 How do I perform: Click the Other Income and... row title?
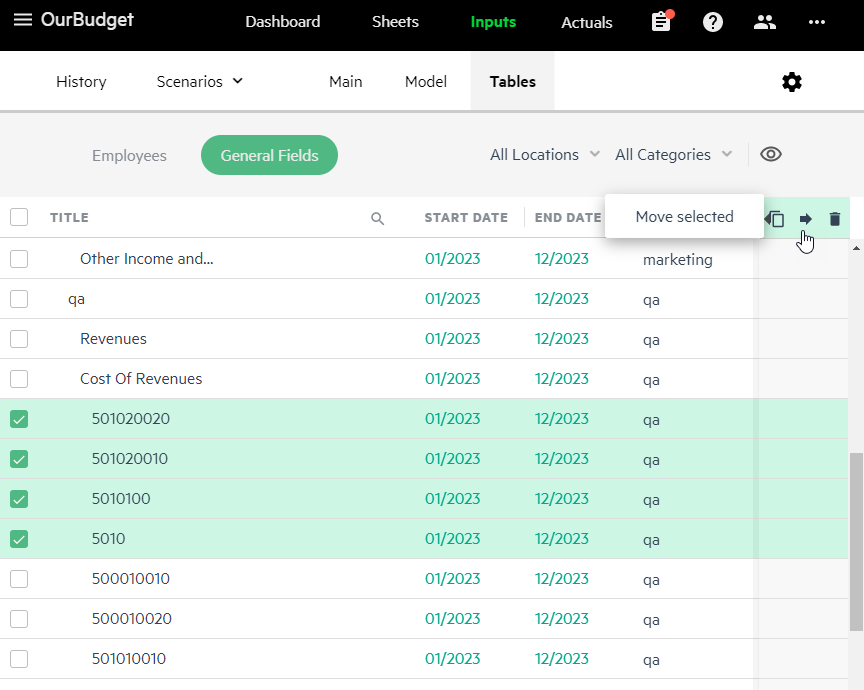tap(147, 258)
